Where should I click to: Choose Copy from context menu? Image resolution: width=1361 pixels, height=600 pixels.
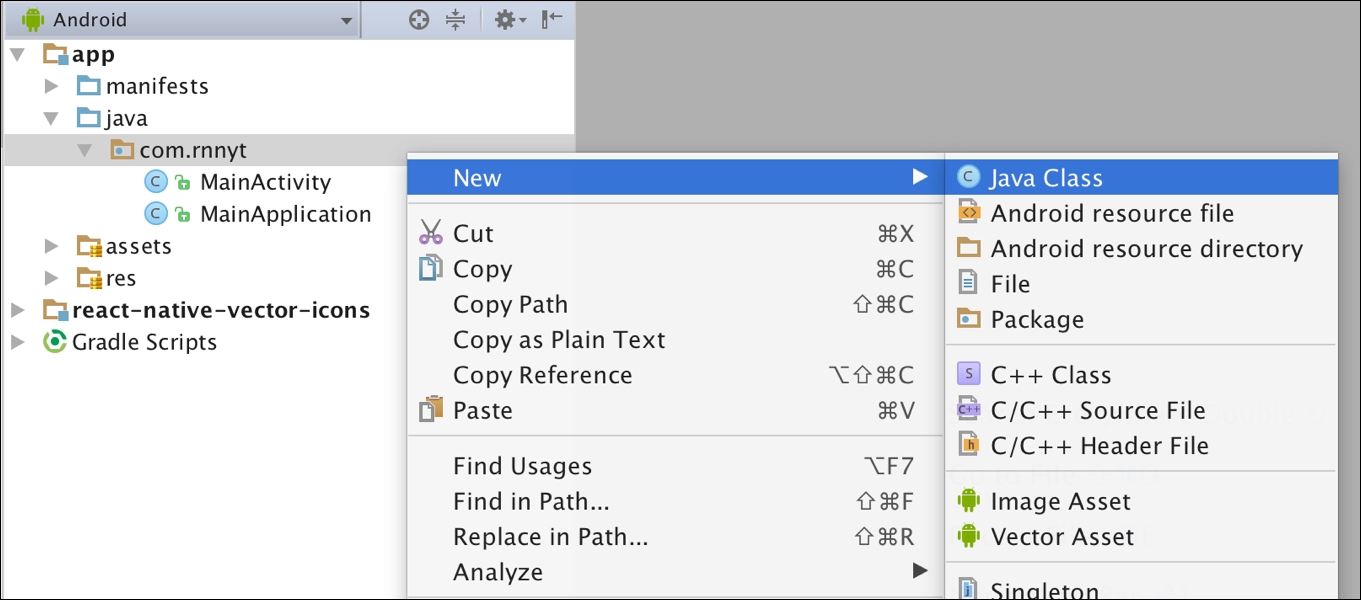click(675, 269)
